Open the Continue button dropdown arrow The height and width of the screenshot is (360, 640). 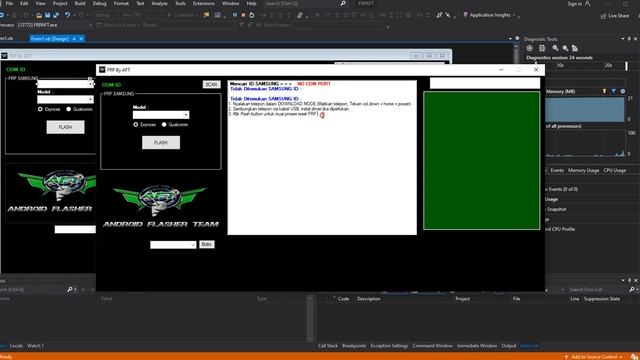click(x=196, y=15)
